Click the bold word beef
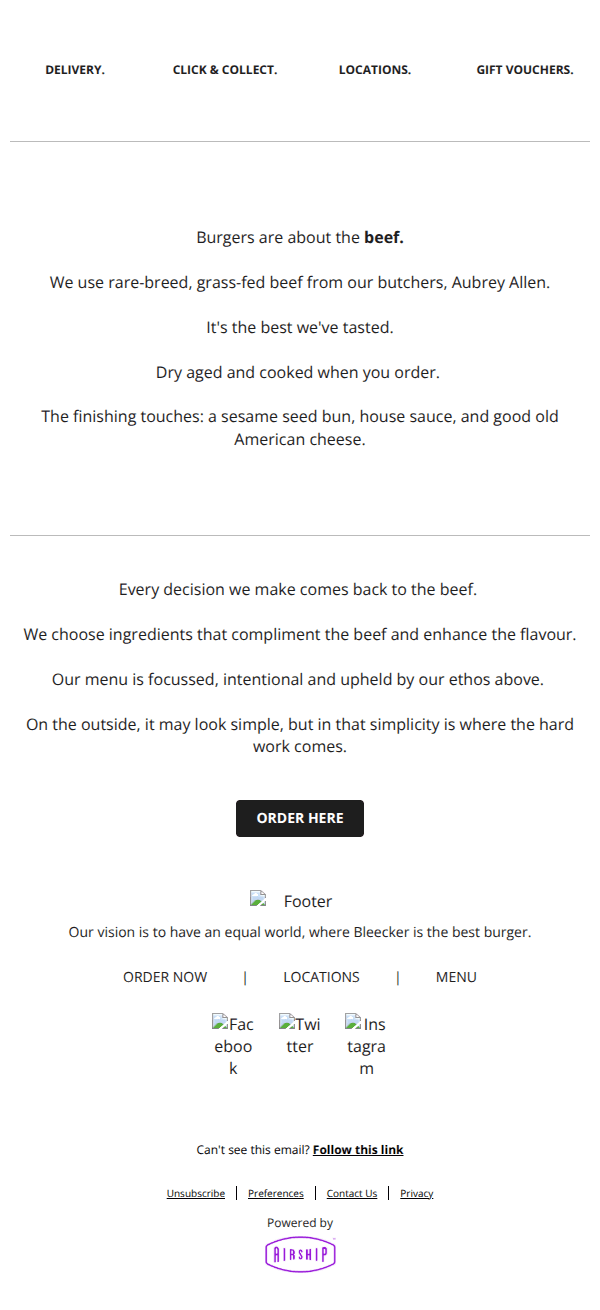This screenshot has height=1310, width=600. (x=384, y=238)
